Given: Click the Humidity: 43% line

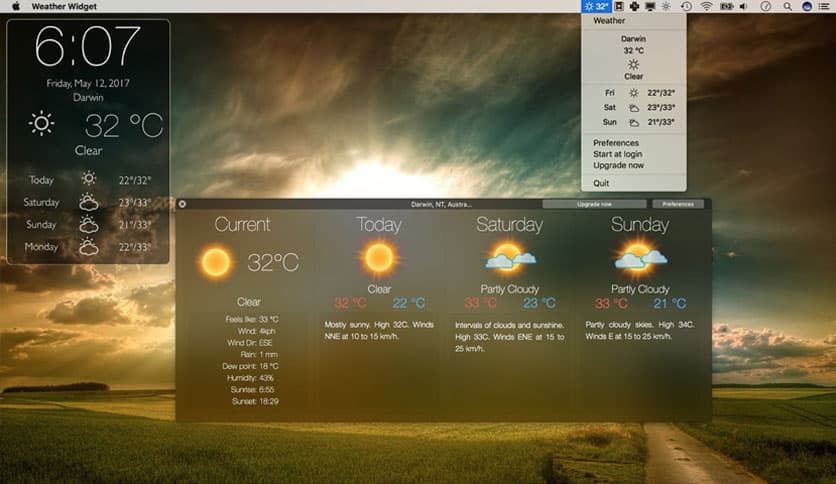Looking at the screenshot, I should tap(250, 378).
